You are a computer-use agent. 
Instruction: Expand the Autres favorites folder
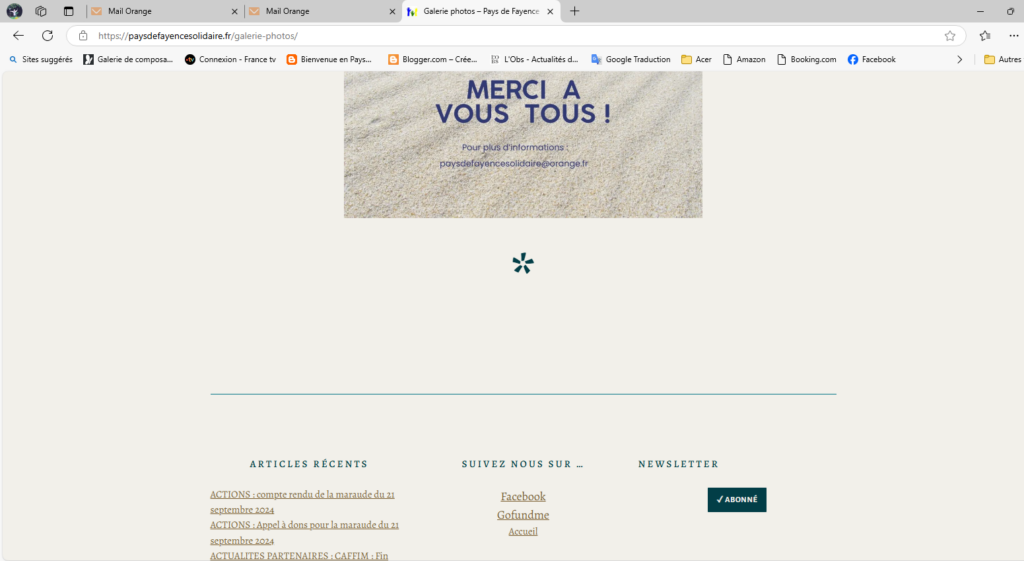click(x=1002, y=59)
